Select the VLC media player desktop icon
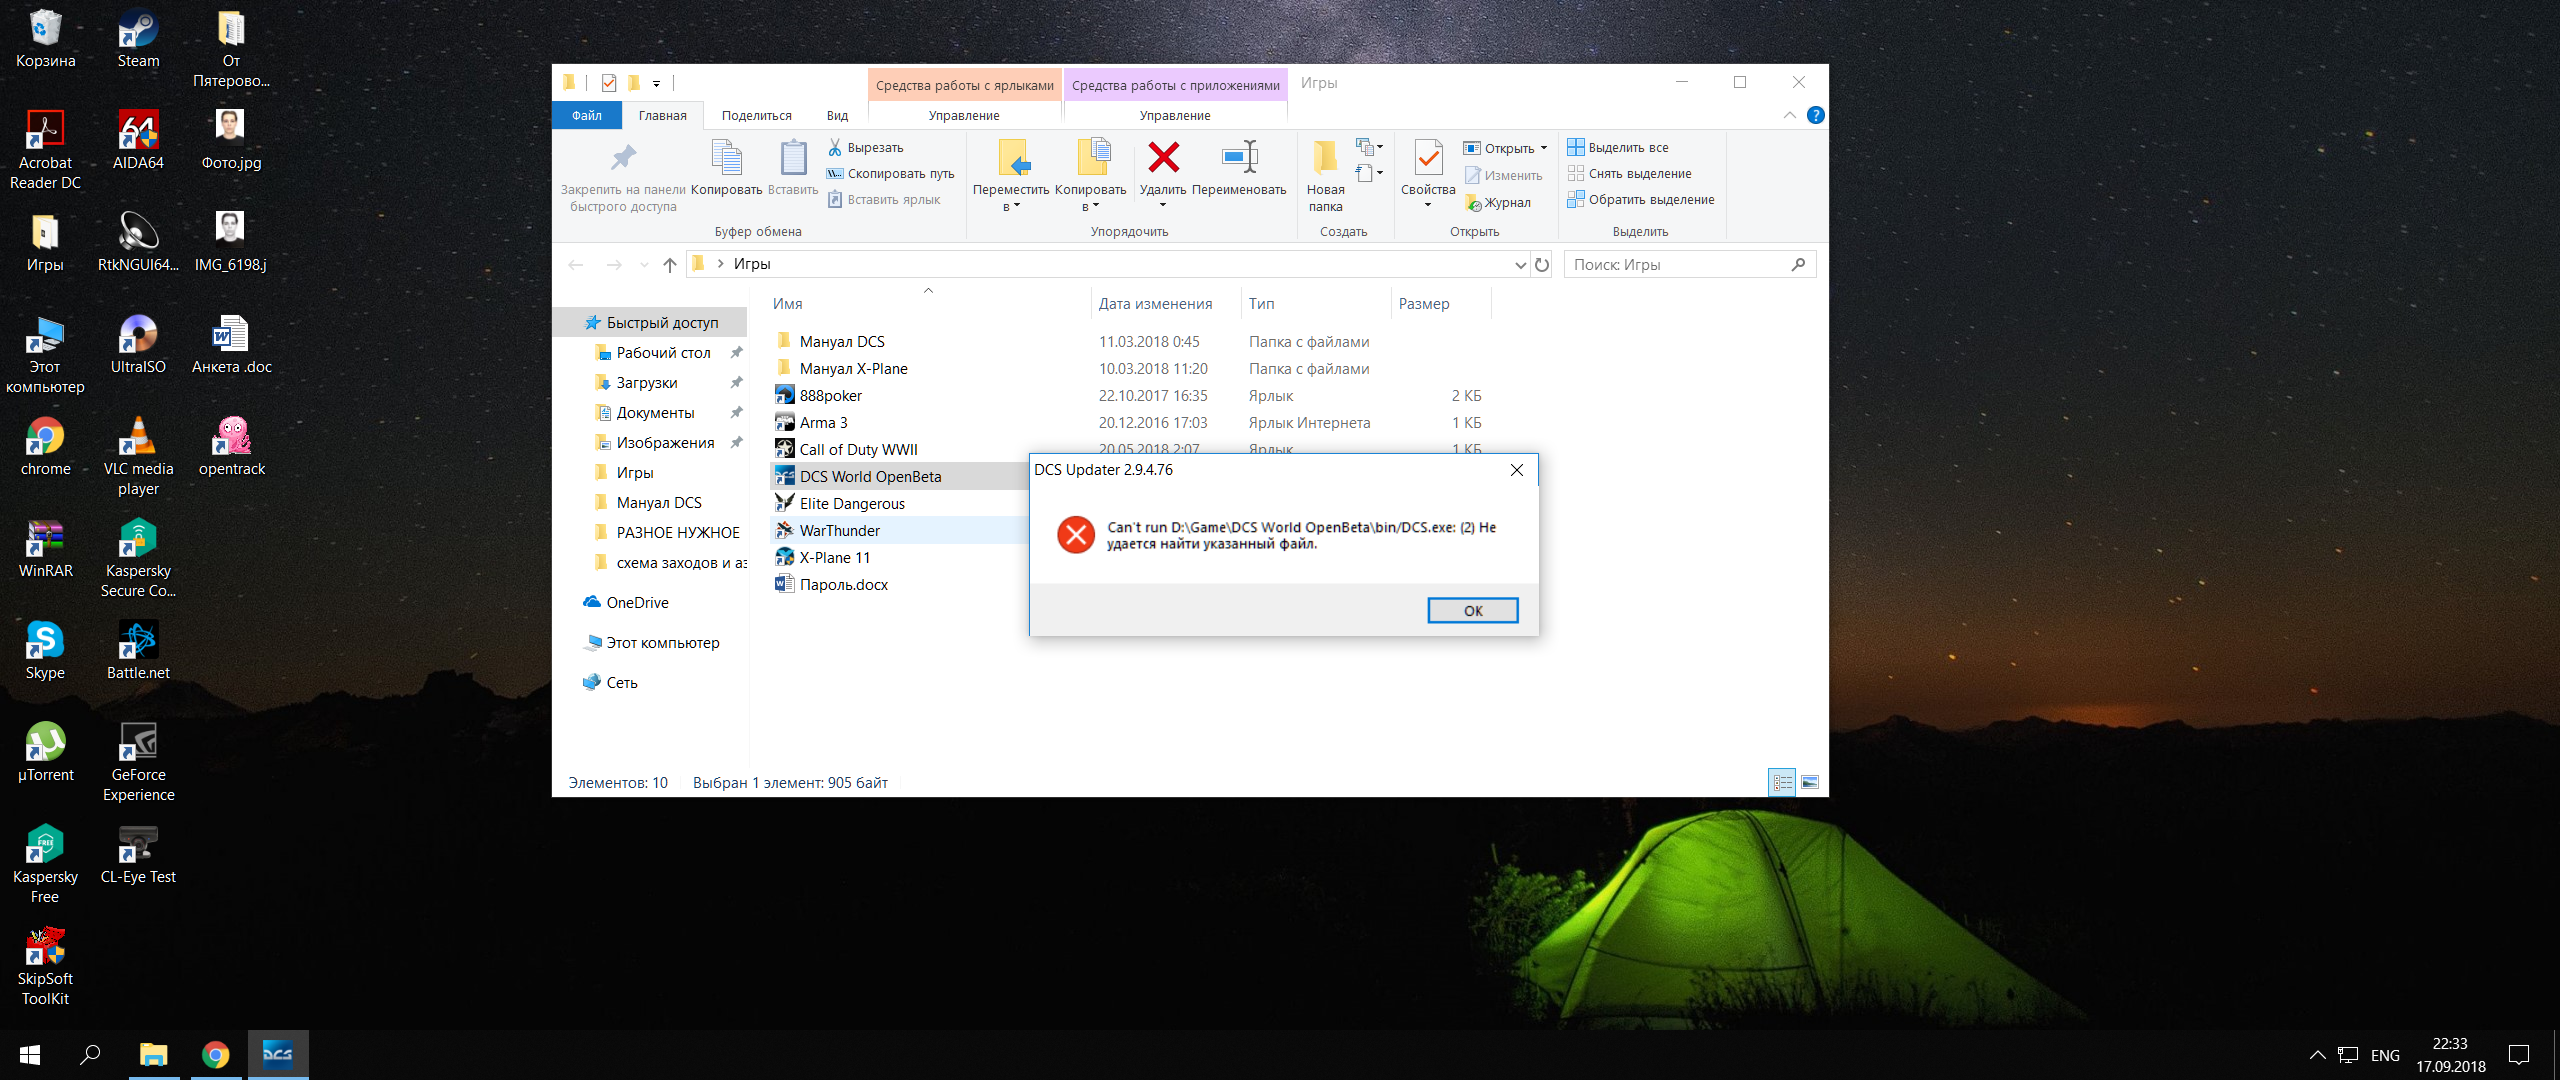The height and width of the screenshot is (1080, 2560). tap(138, 456)
